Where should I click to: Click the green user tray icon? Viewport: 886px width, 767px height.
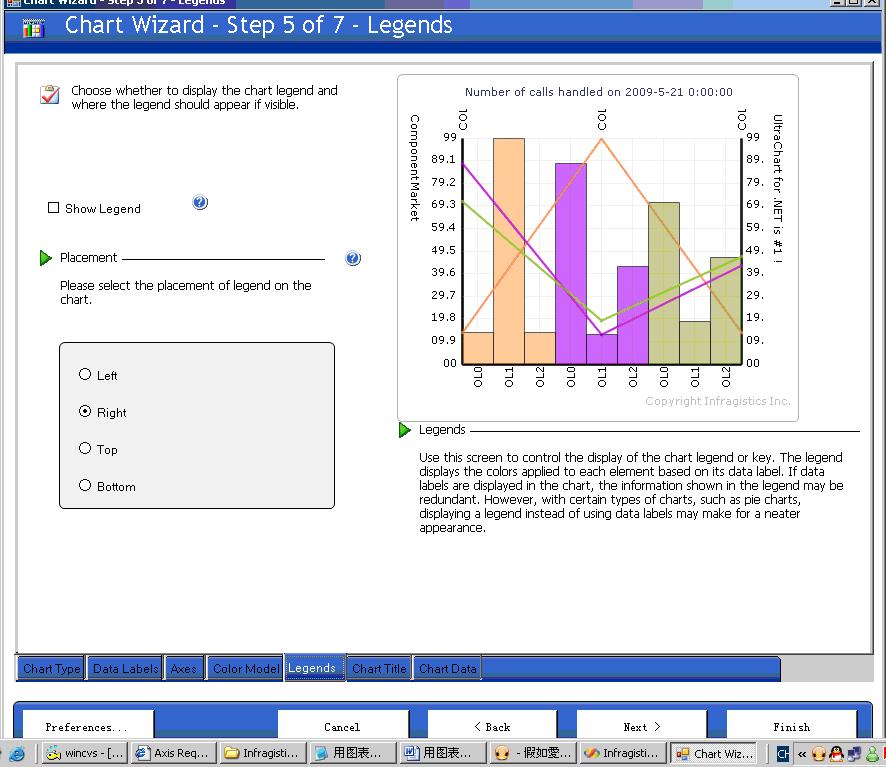click(x=872, y=753)
